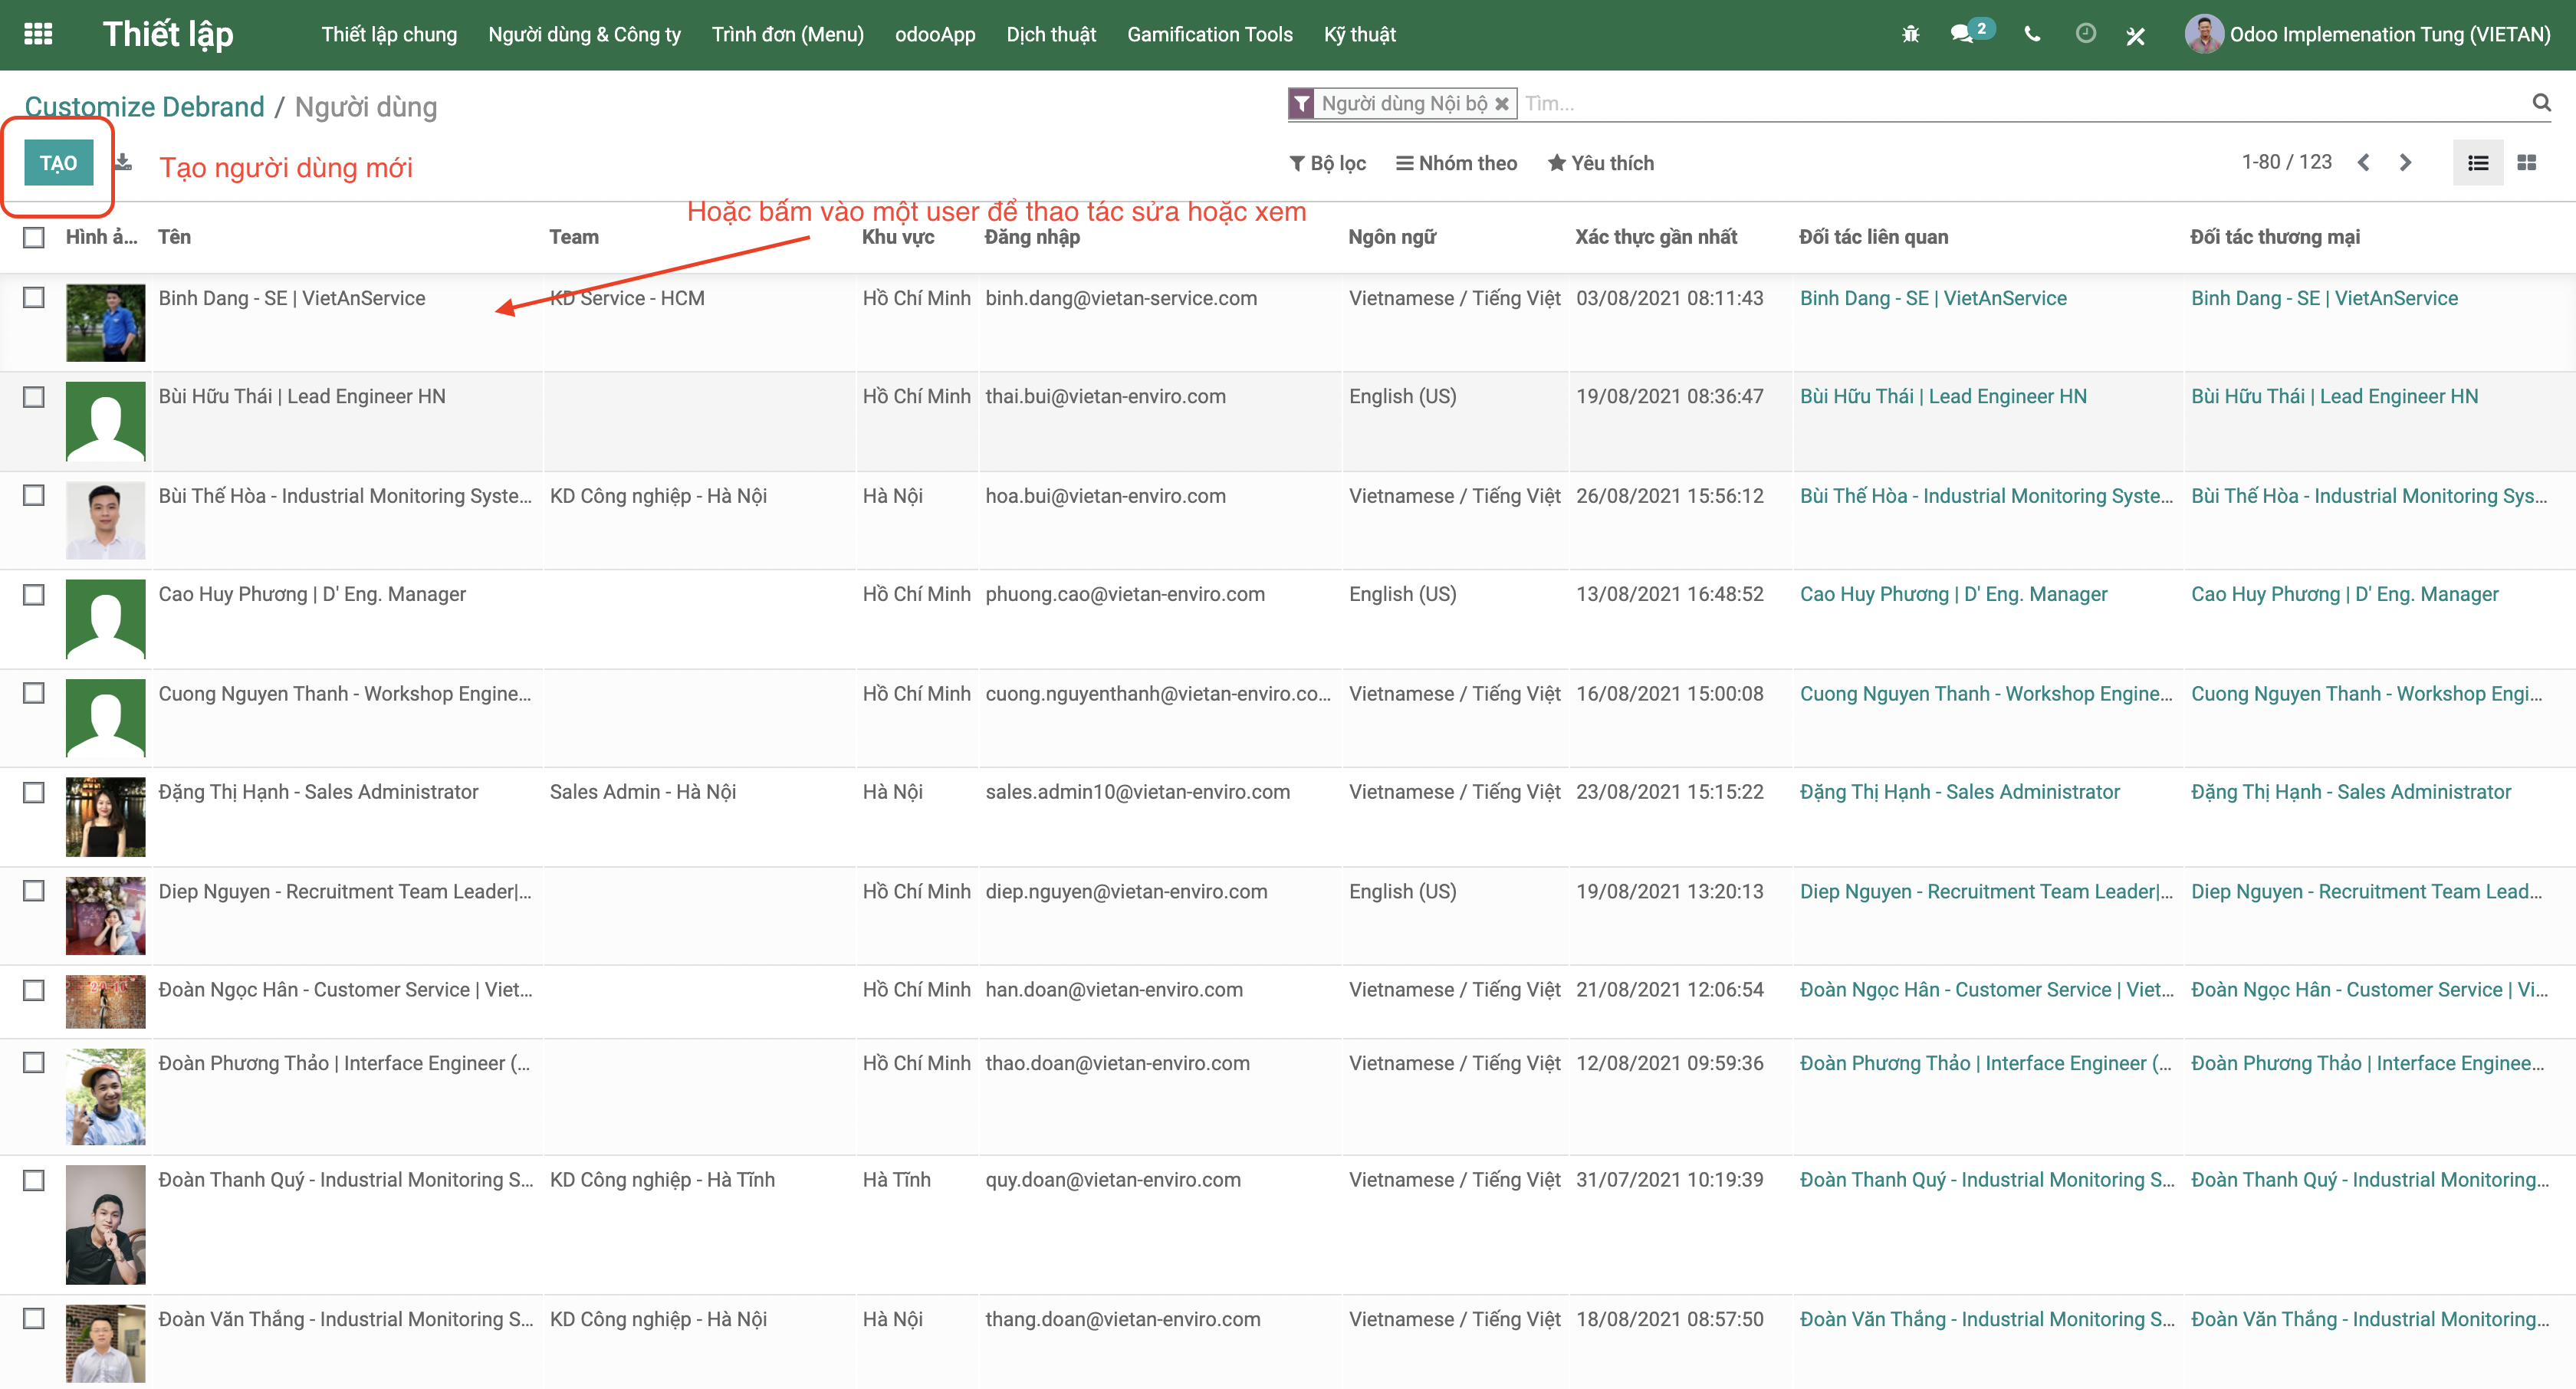Click the search magnifier icon
This screenshot has width=2576, height=1389.
[x=2541, y=102]
